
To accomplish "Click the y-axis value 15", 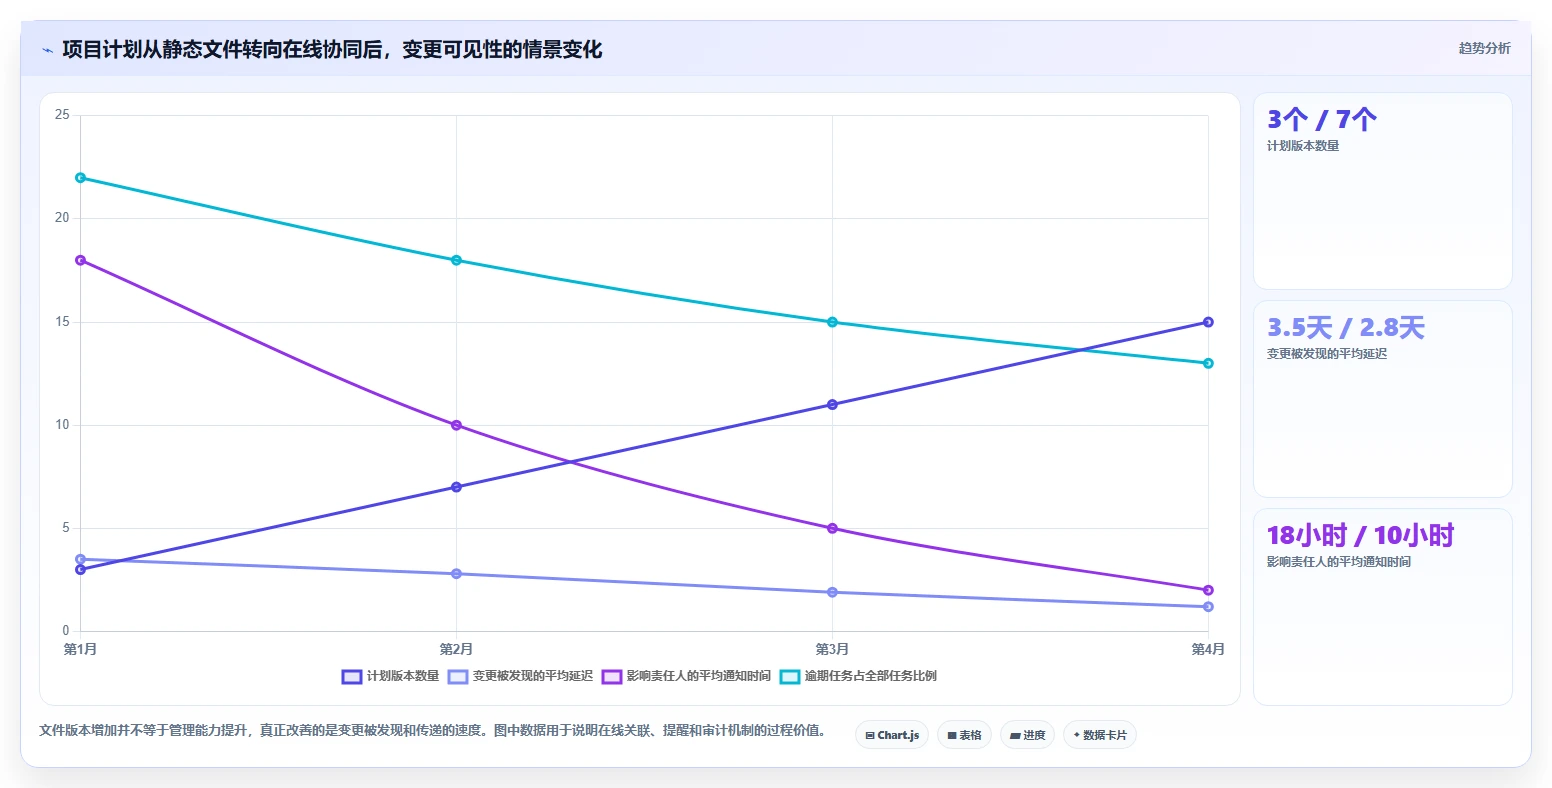I will 62,322.
